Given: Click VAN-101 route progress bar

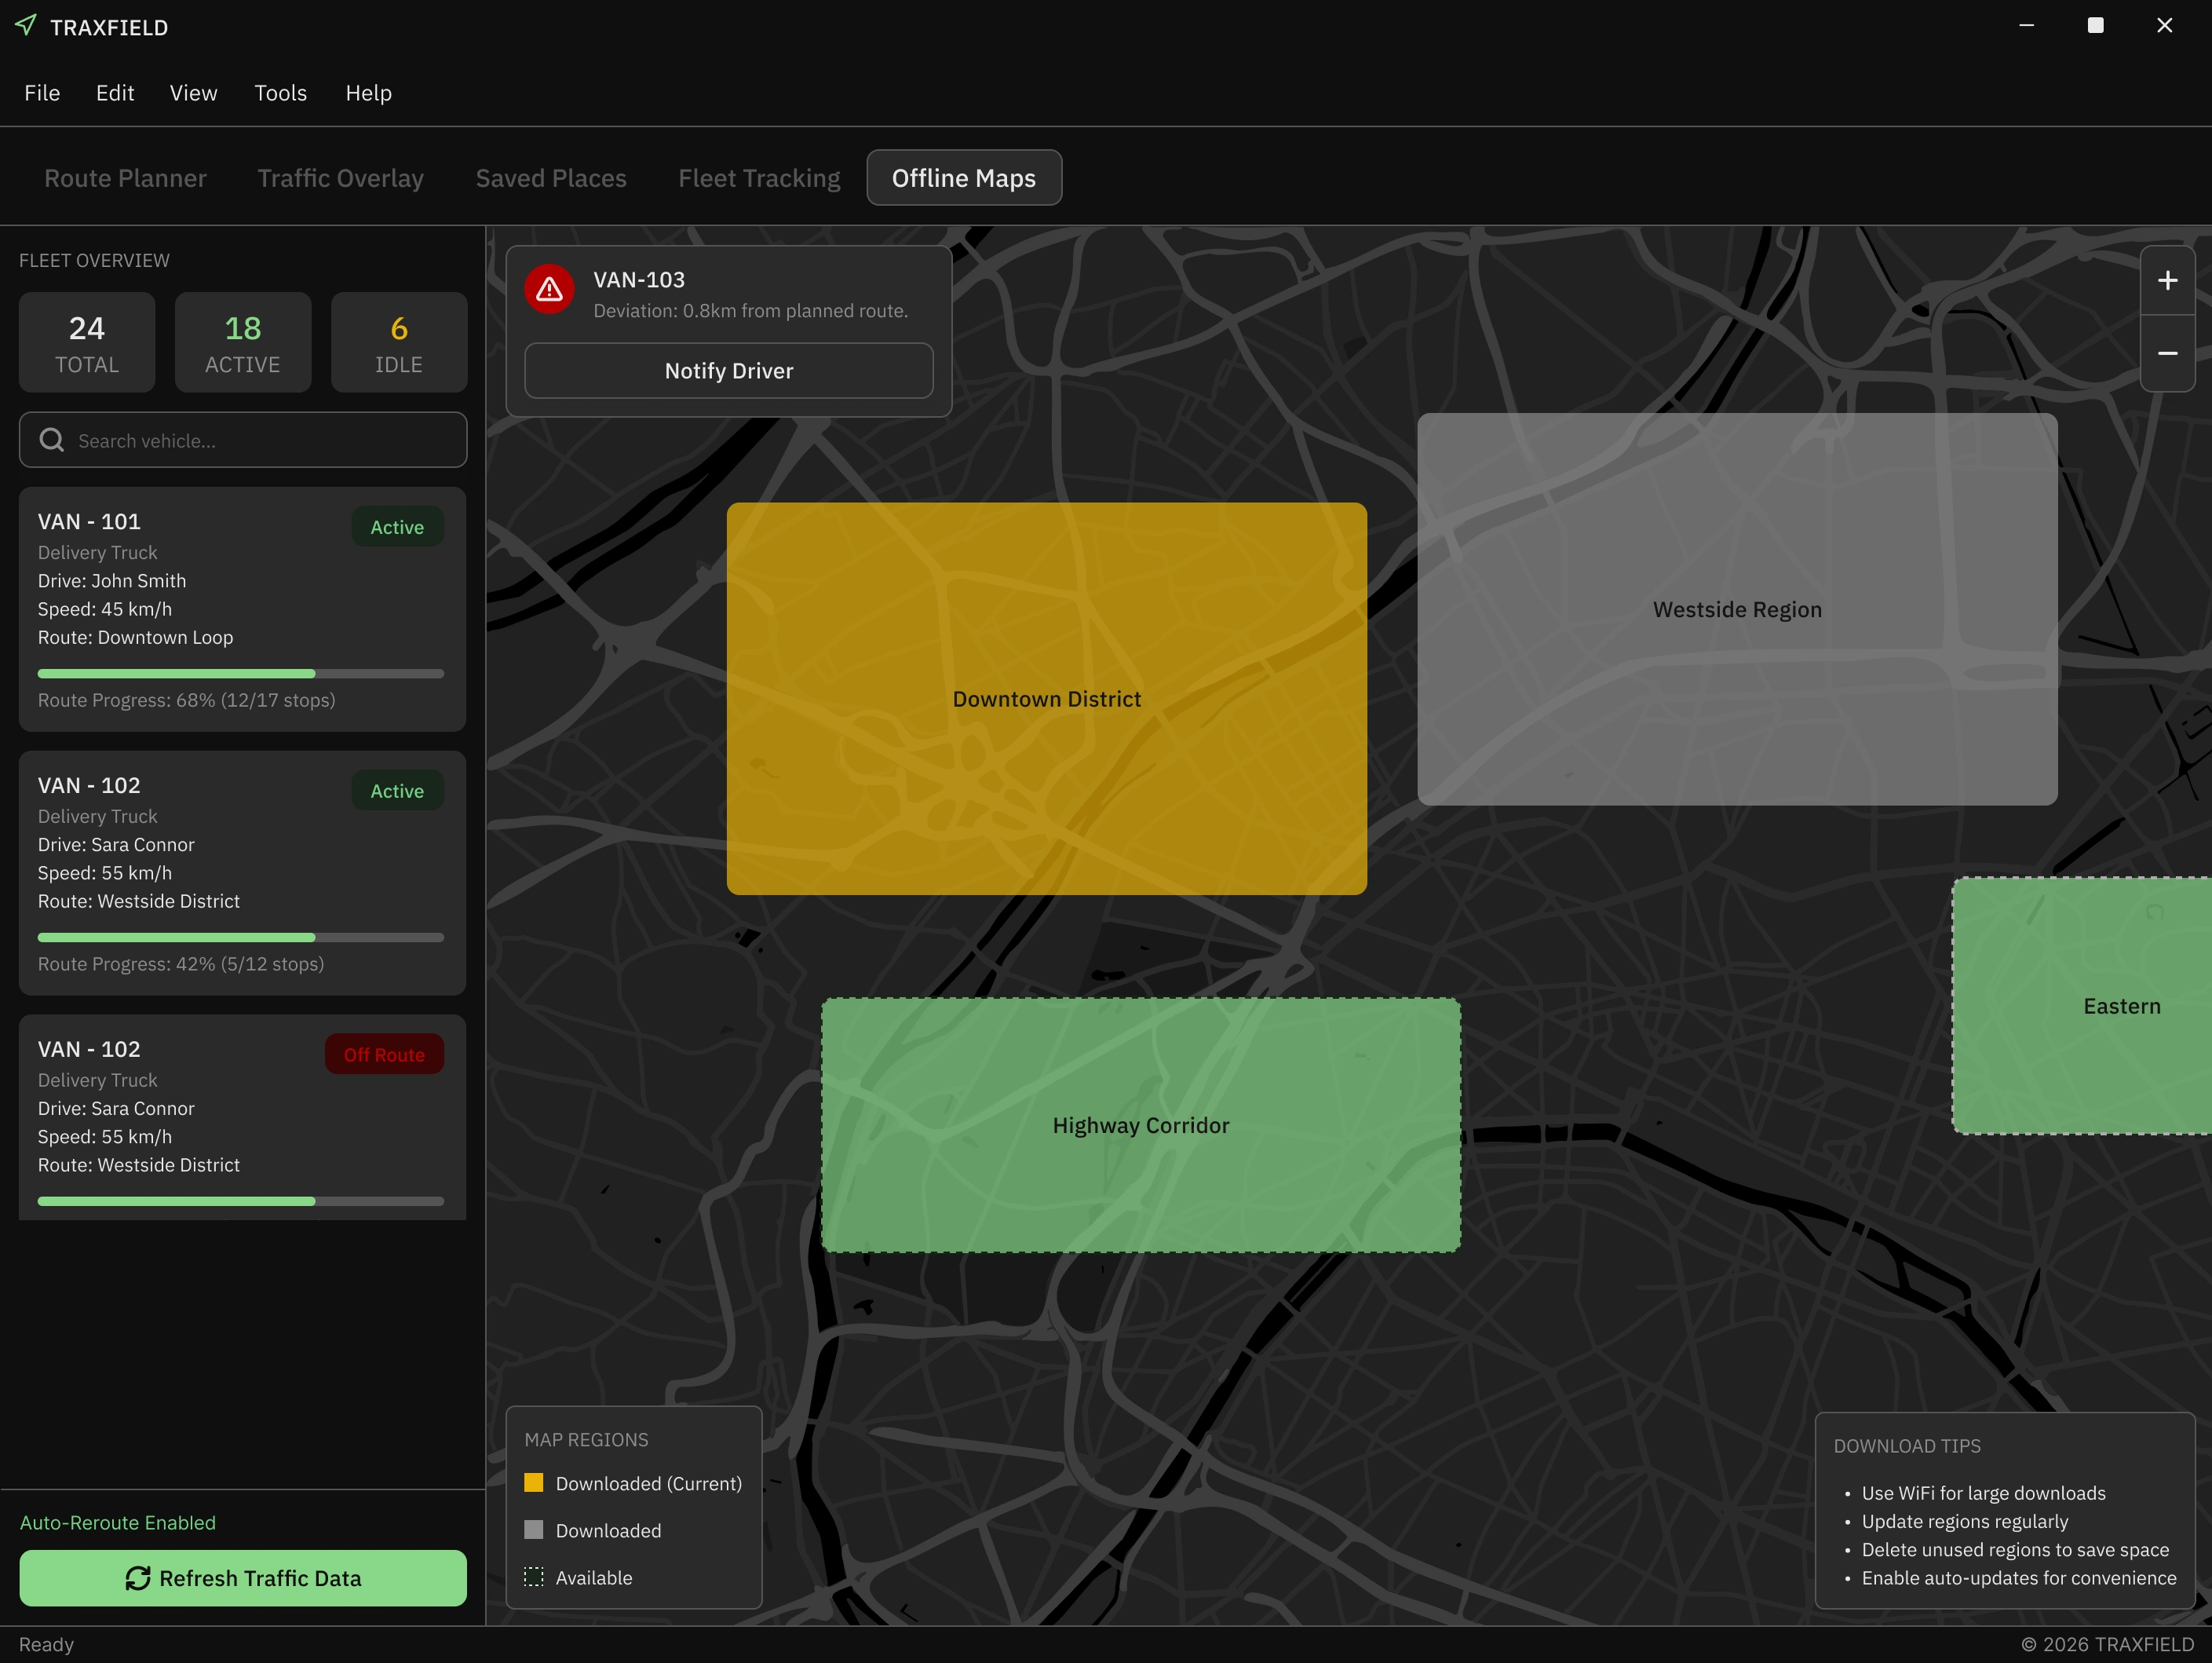Looking at the screenshot, I should (240, 674).
